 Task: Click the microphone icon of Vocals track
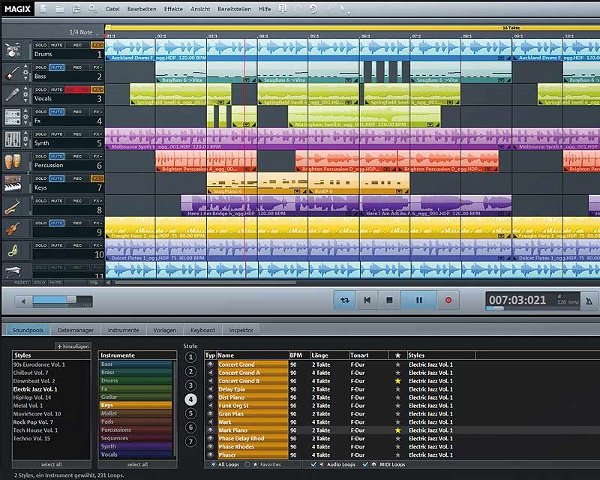coord(12,95)
